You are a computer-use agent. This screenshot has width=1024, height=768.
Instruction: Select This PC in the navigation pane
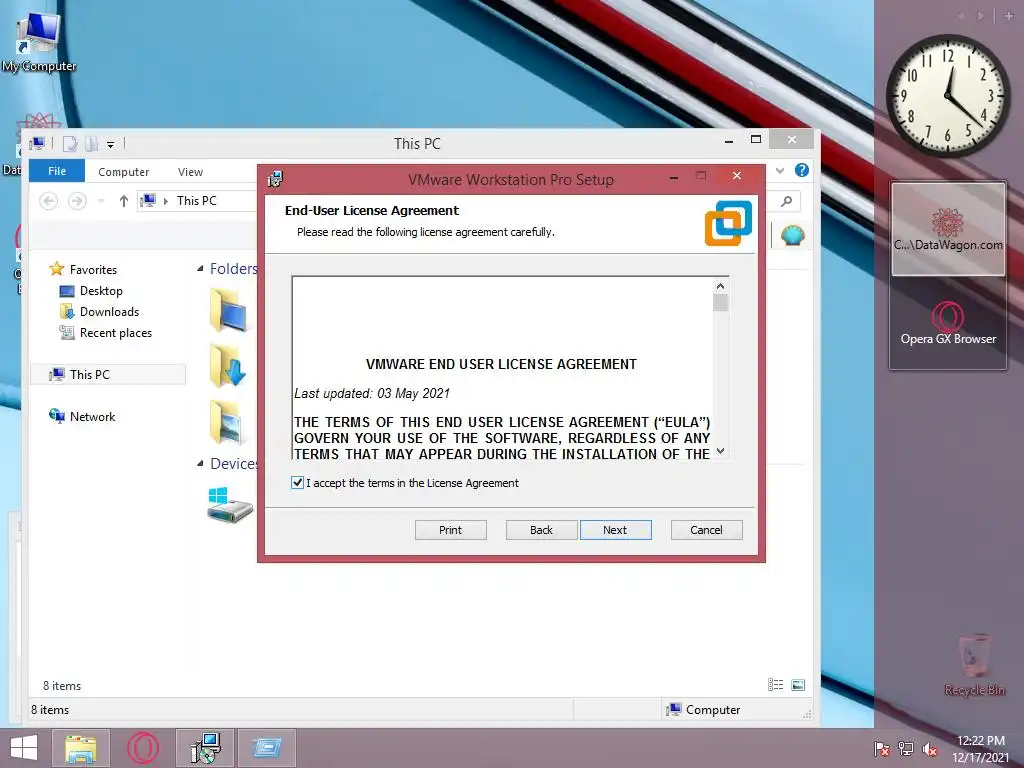pyautogui.click(x=108, y=374)
